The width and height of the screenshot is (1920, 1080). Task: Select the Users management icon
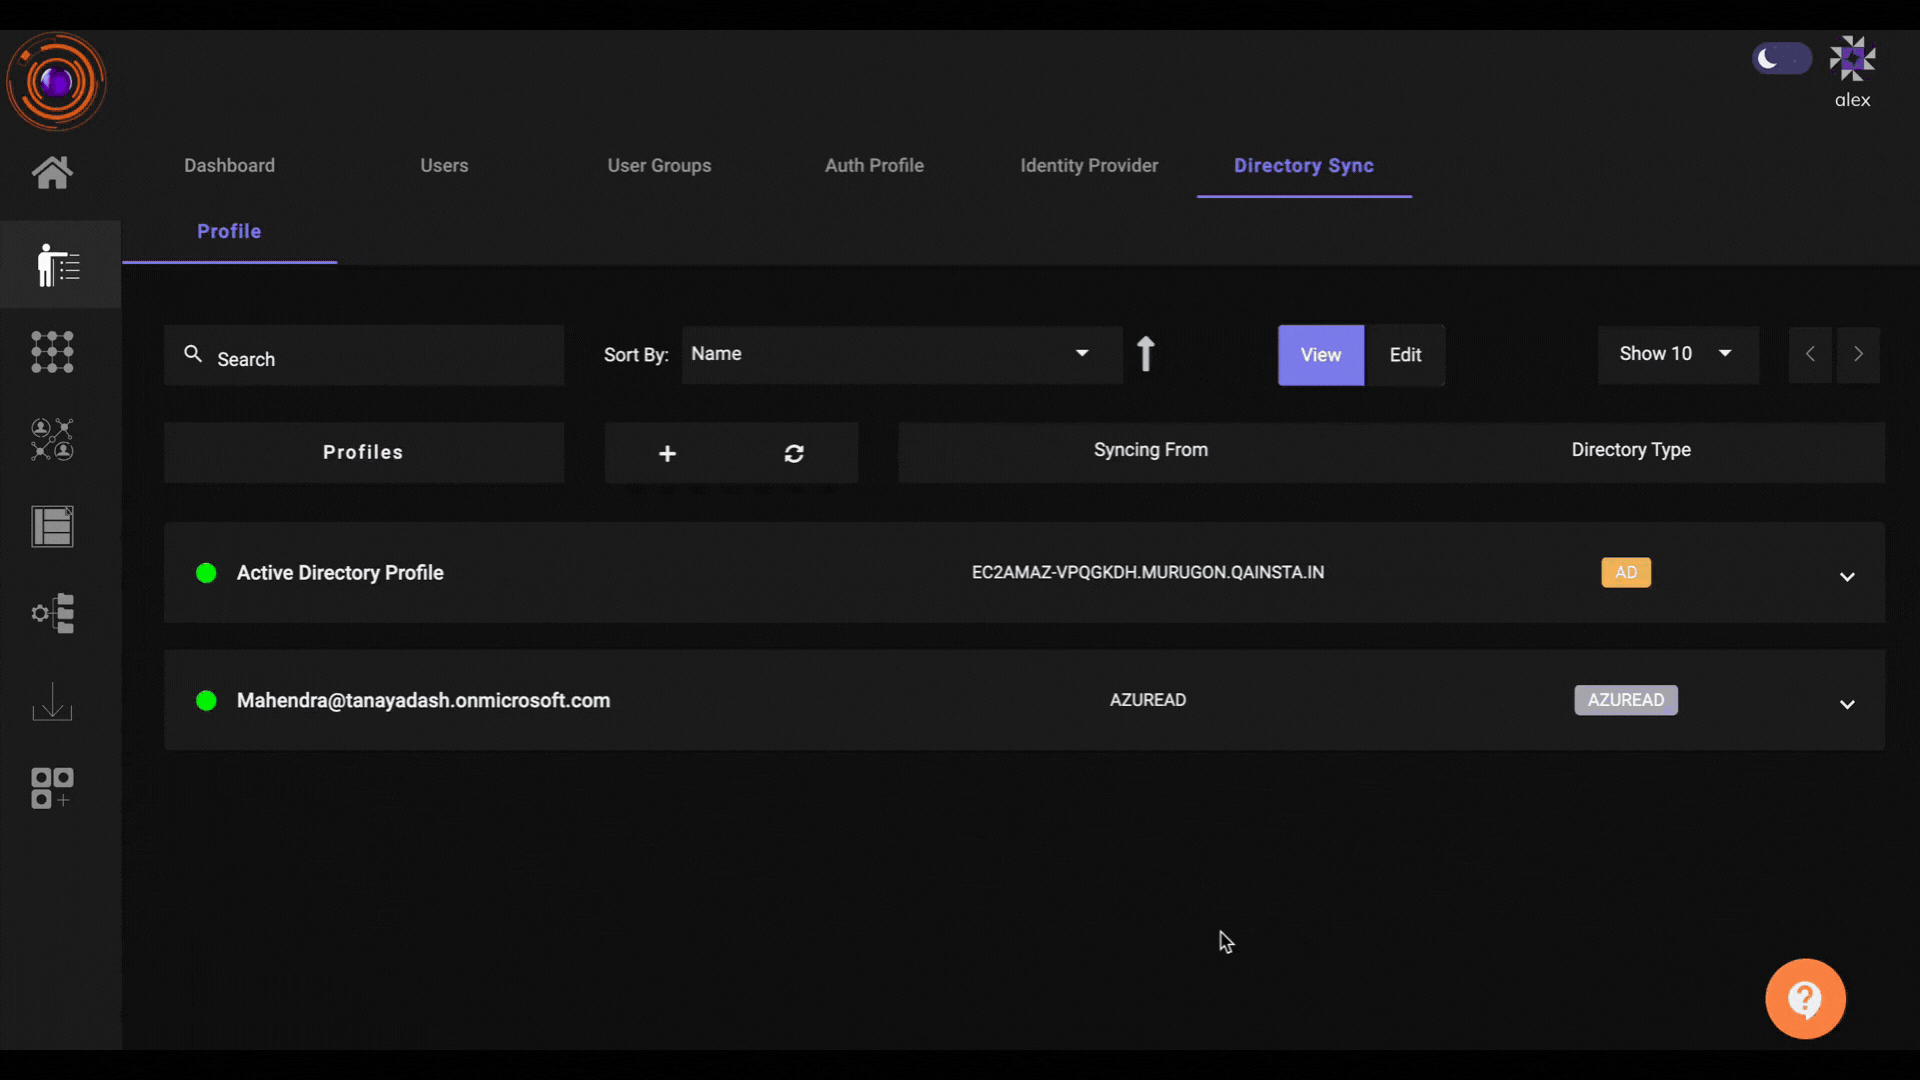point(53,265)
